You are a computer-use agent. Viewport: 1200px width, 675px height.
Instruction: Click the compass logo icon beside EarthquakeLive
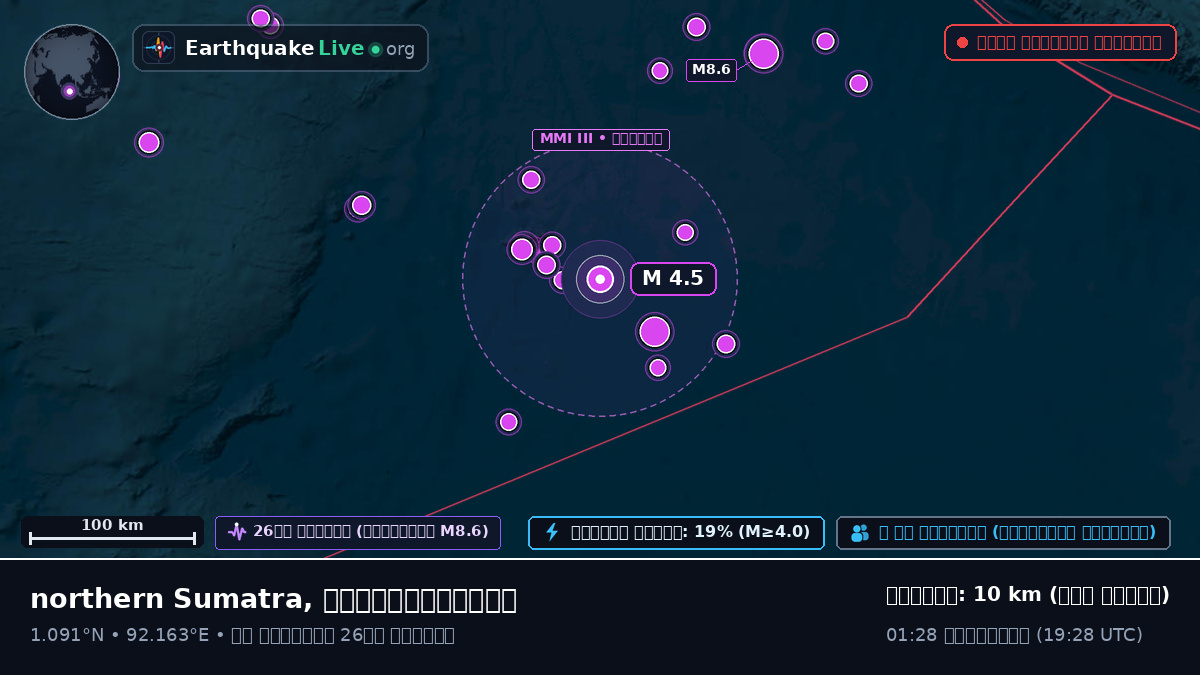(159, 48)
